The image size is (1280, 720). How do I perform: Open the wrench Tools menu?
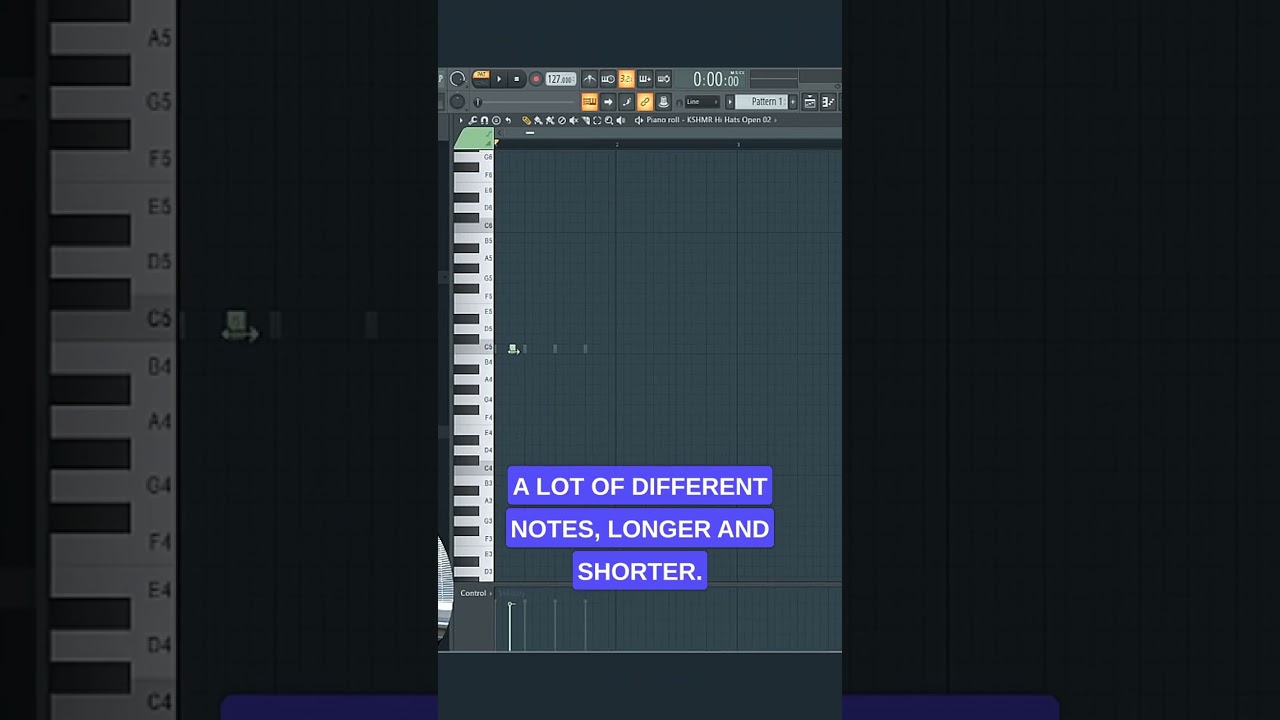[473, 120]
